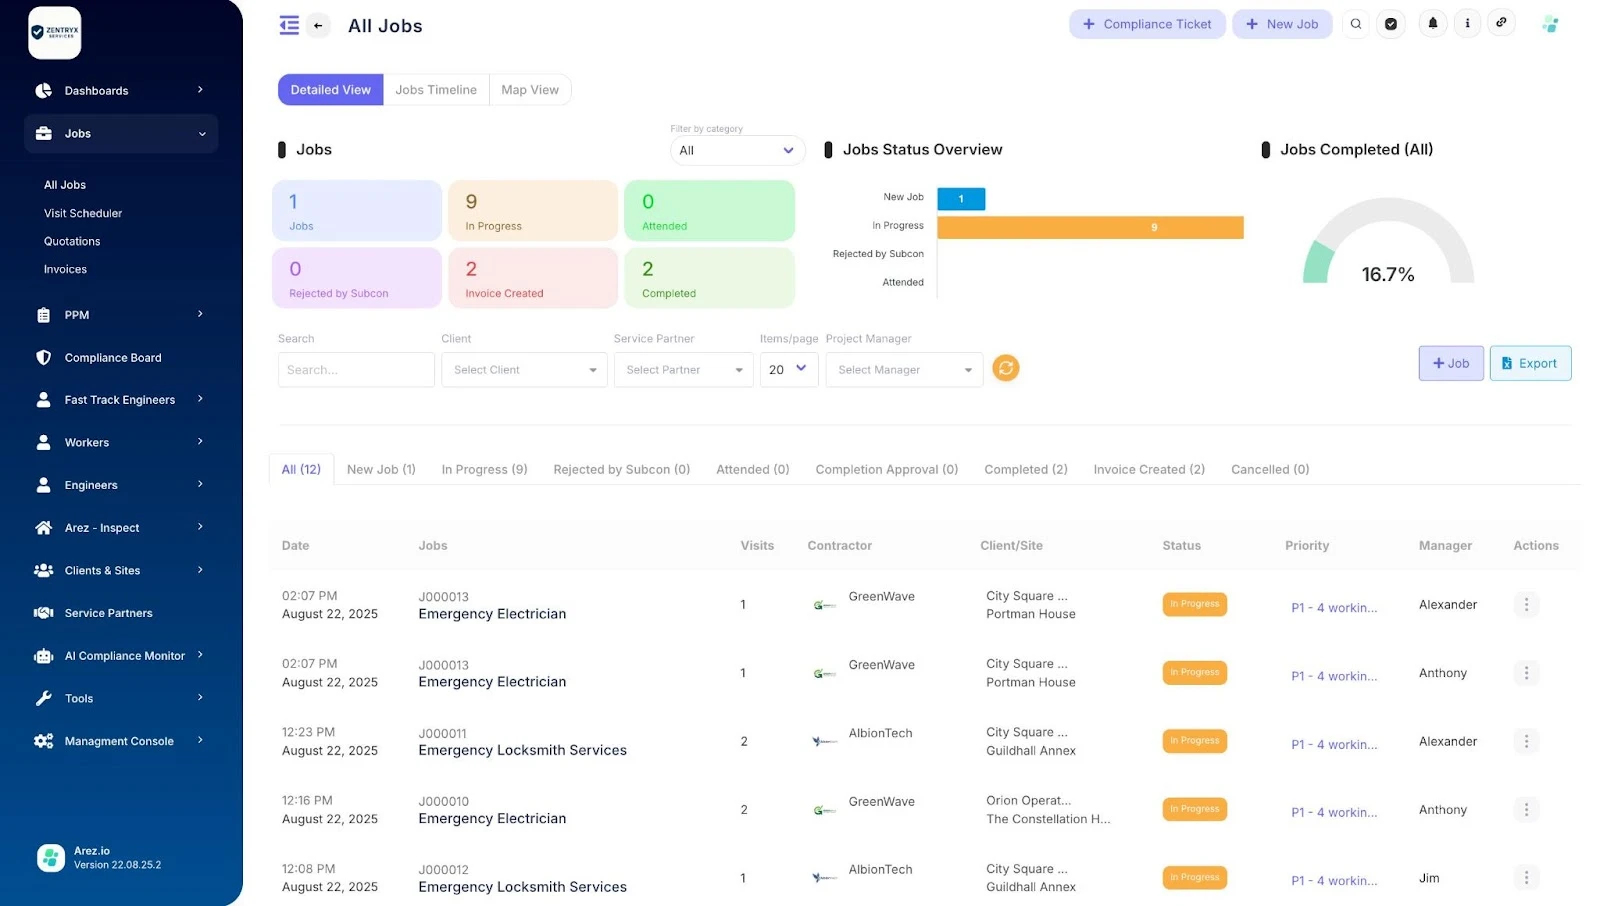Open actions menu for Emergency Locksmith J000011

point(1525,742)
